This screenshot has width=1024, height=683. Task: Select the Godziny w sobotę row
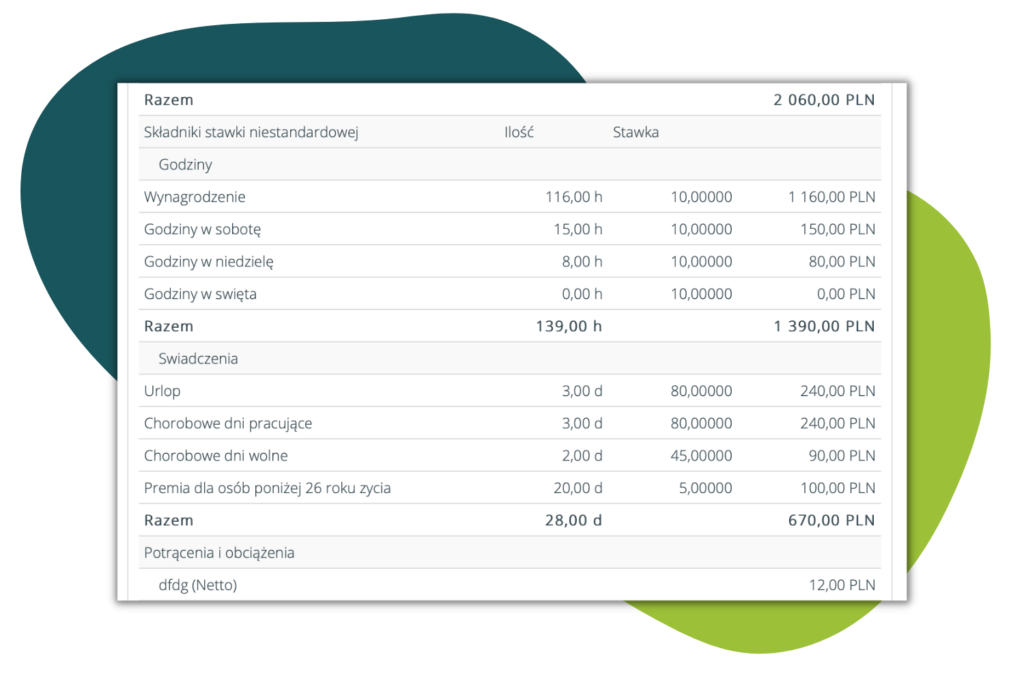point(203,229)
